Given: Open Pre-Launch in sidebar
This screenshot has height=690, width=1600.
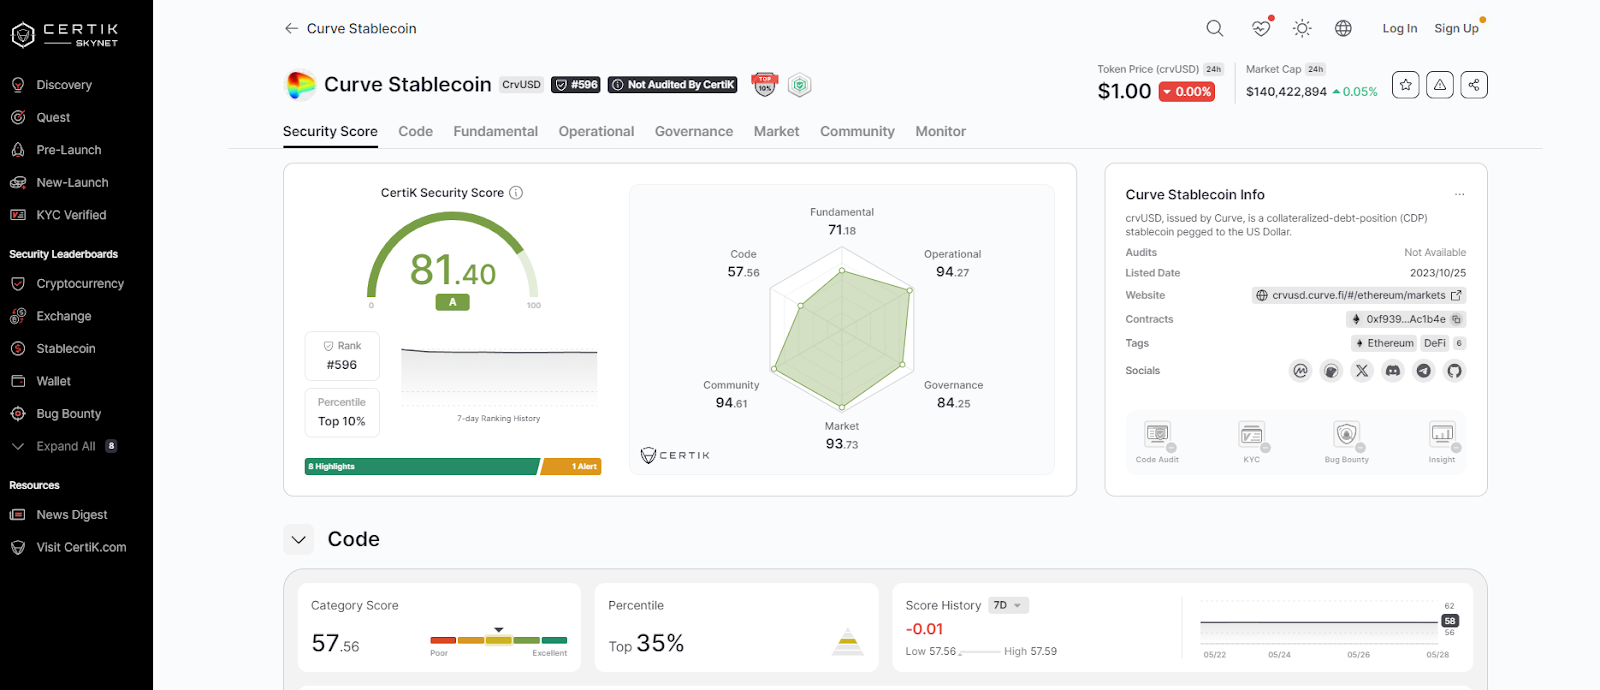Looking at the screenshot, I should 68,150.
